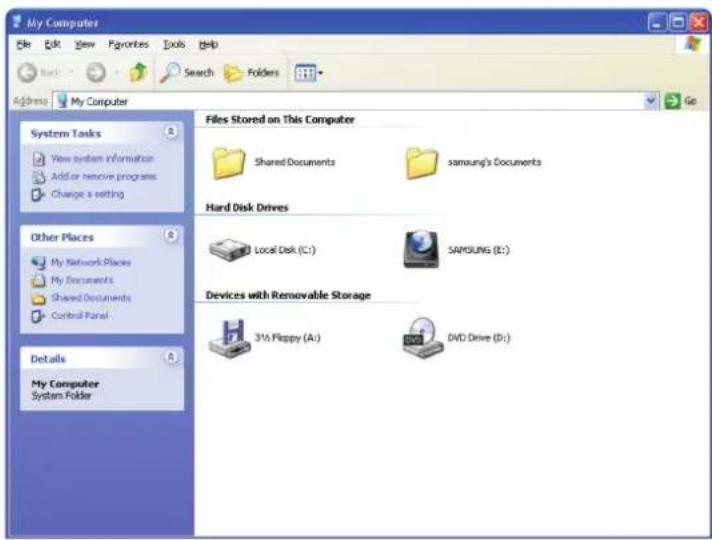Viewport: 712px width, 540px height.
Task: Click Add or remove programs link
Action: point(104,176)
